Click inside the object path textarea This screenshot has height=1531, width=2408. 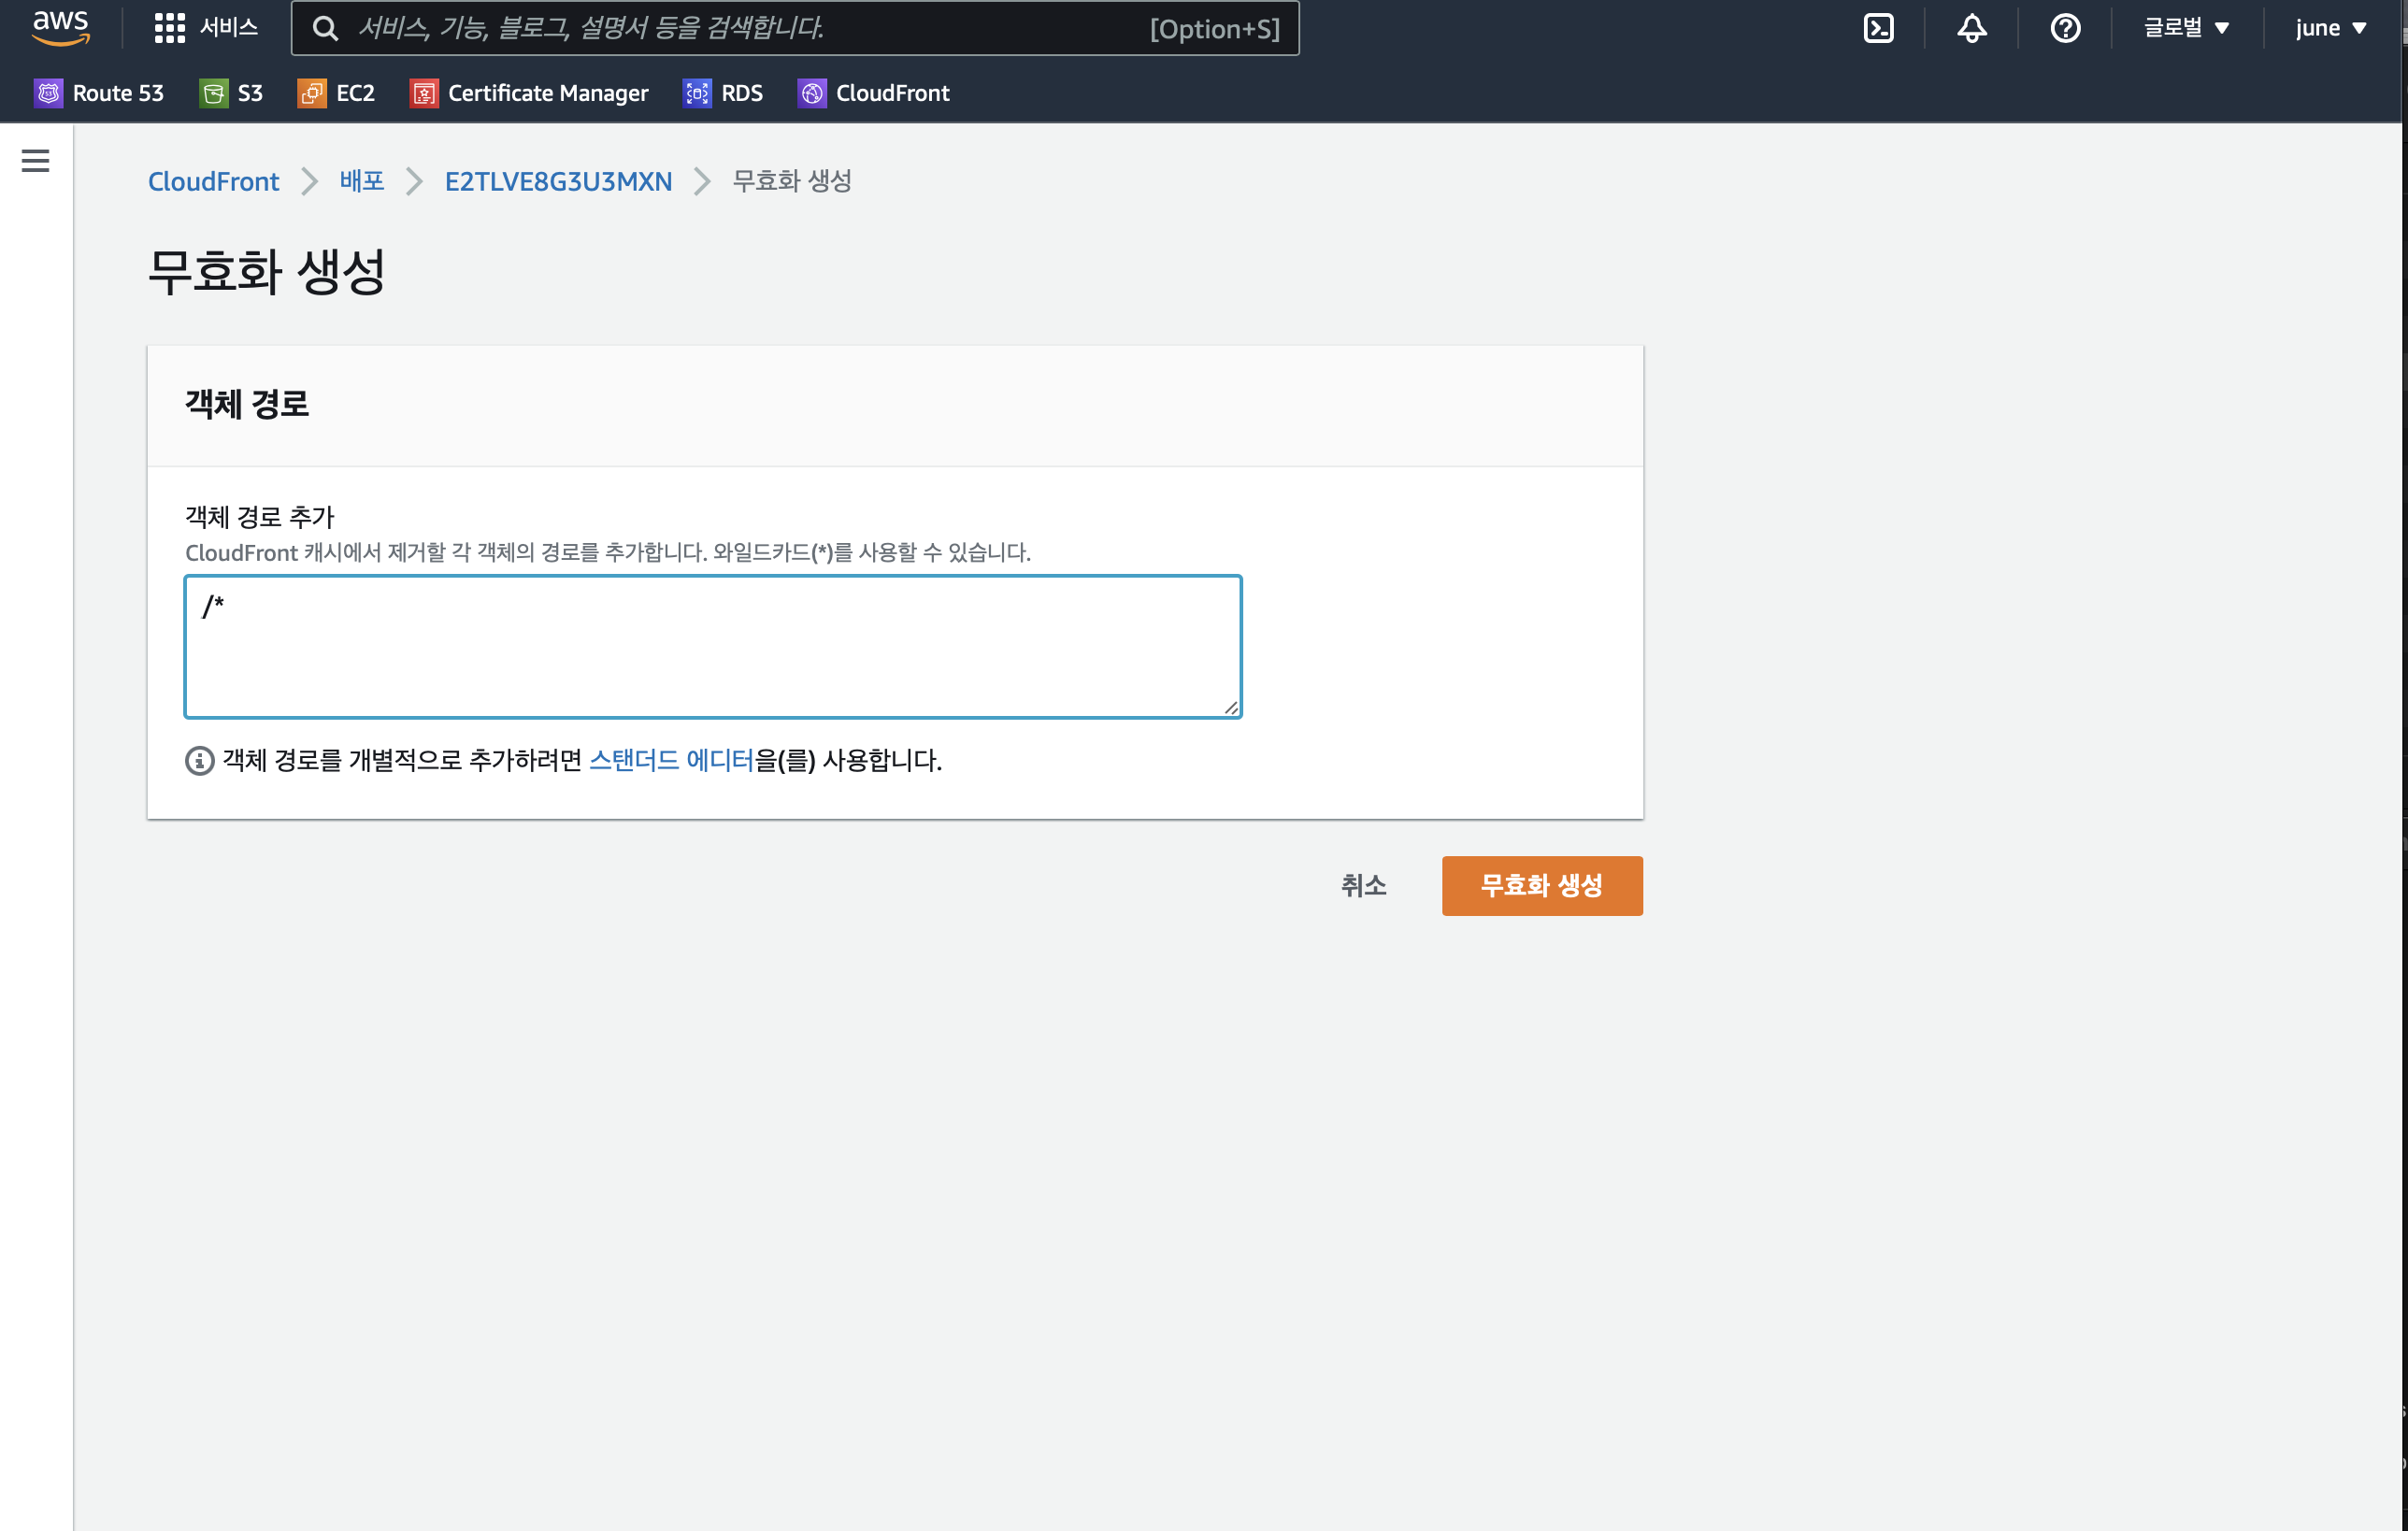(x=713, y=646)
